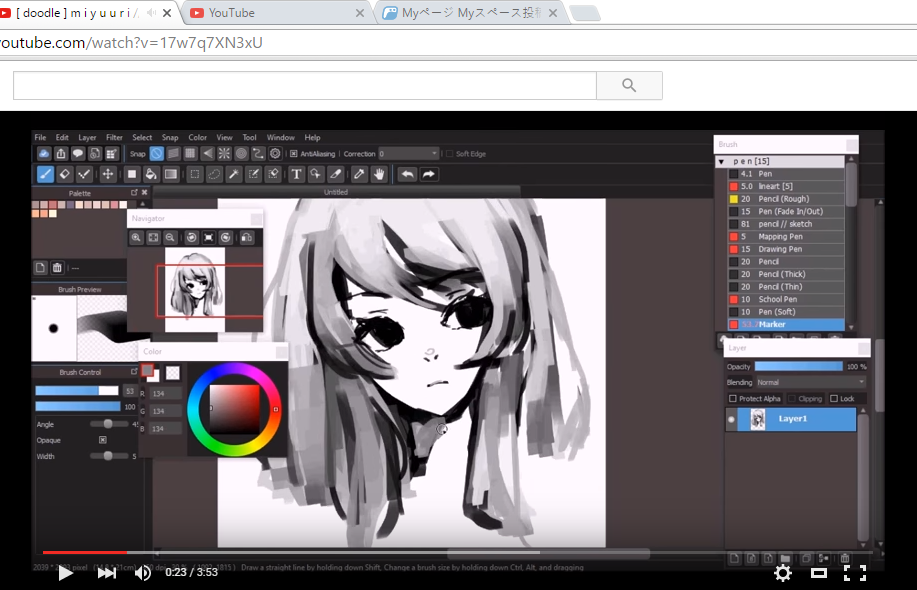Screen dimensions: 917x590
Task: Switch to the YouTube browser tab
Action: (278, 13)
